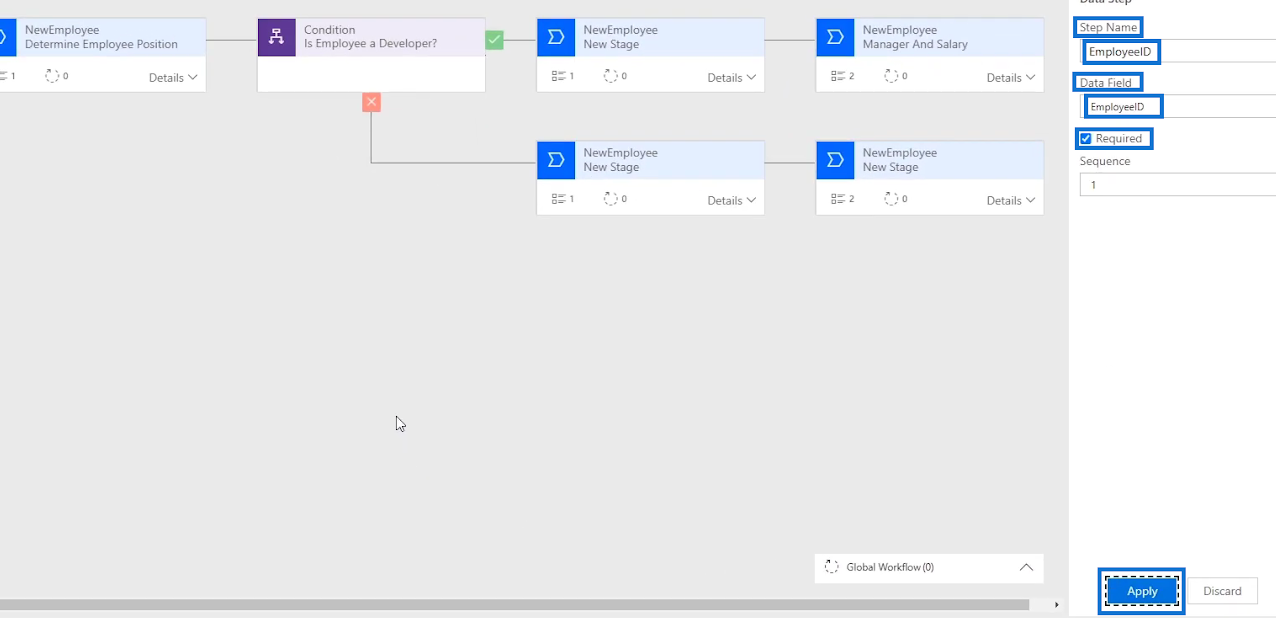This screenshot has width=1276, height=618.
Task: Click the Step Name input field
Action: tap(1178, 51)
